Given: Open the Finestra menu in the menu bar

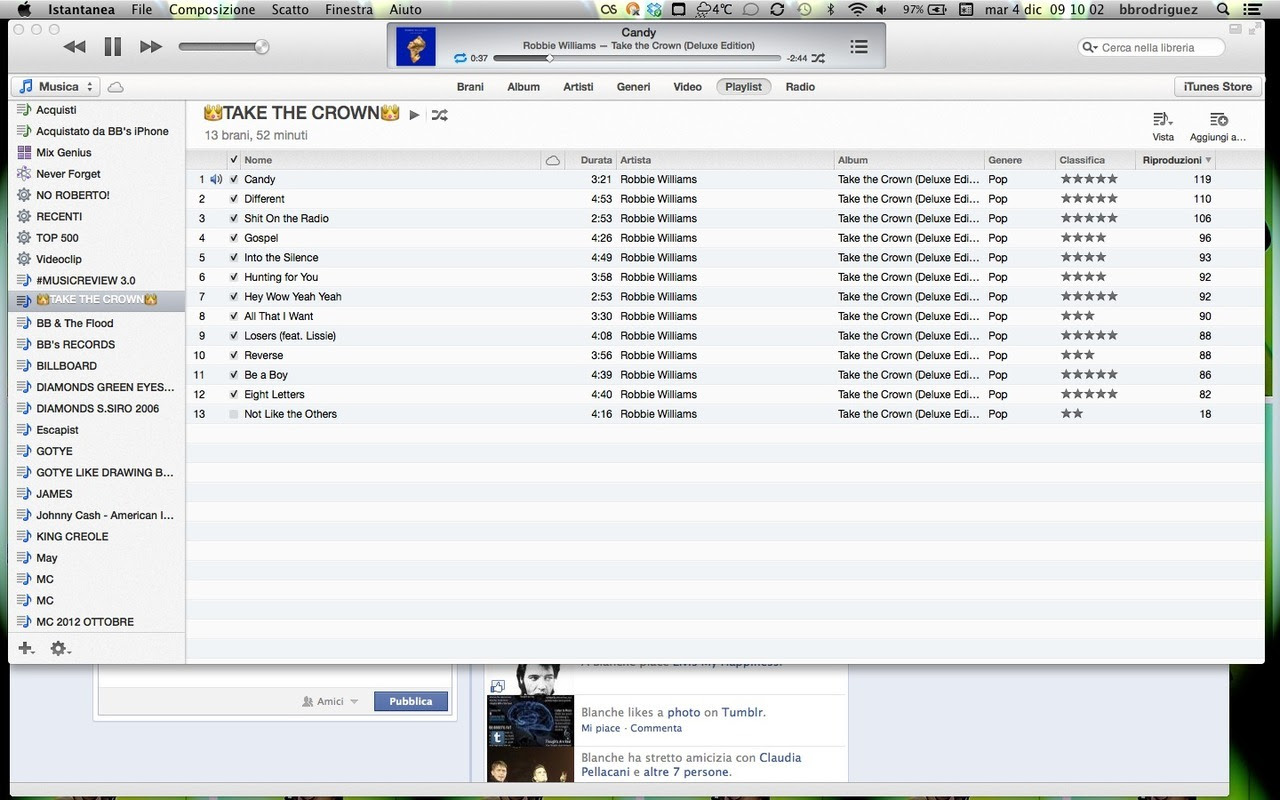Looking at the screenshot, I should click(x=349, y=9).
